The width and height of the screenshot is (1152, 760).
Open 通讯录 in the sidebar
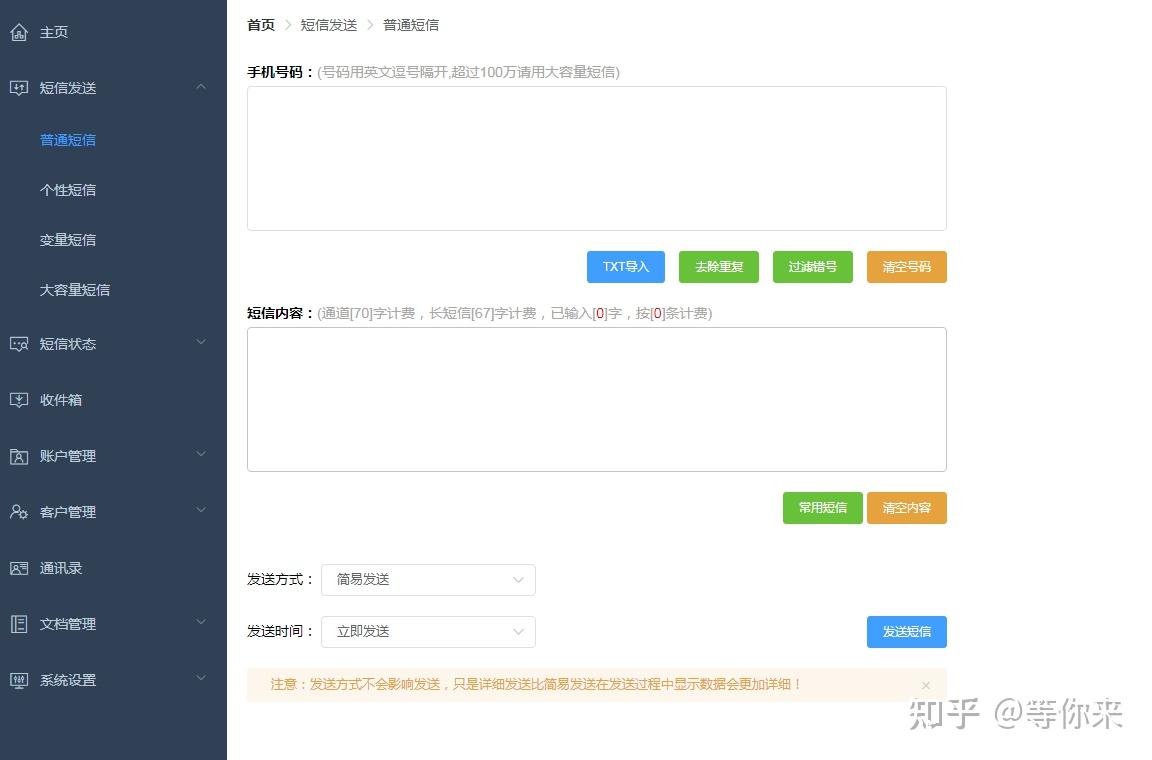coord(61,568)
